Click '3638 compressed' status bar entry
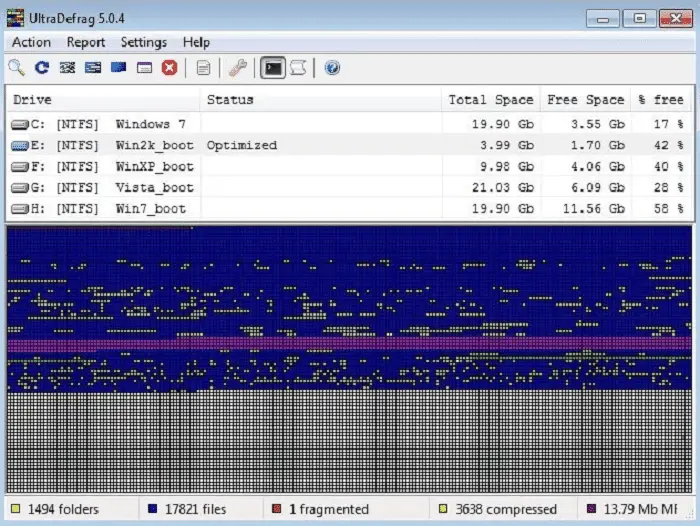Screen dimensions: 700x526 (x=506, y=509)
